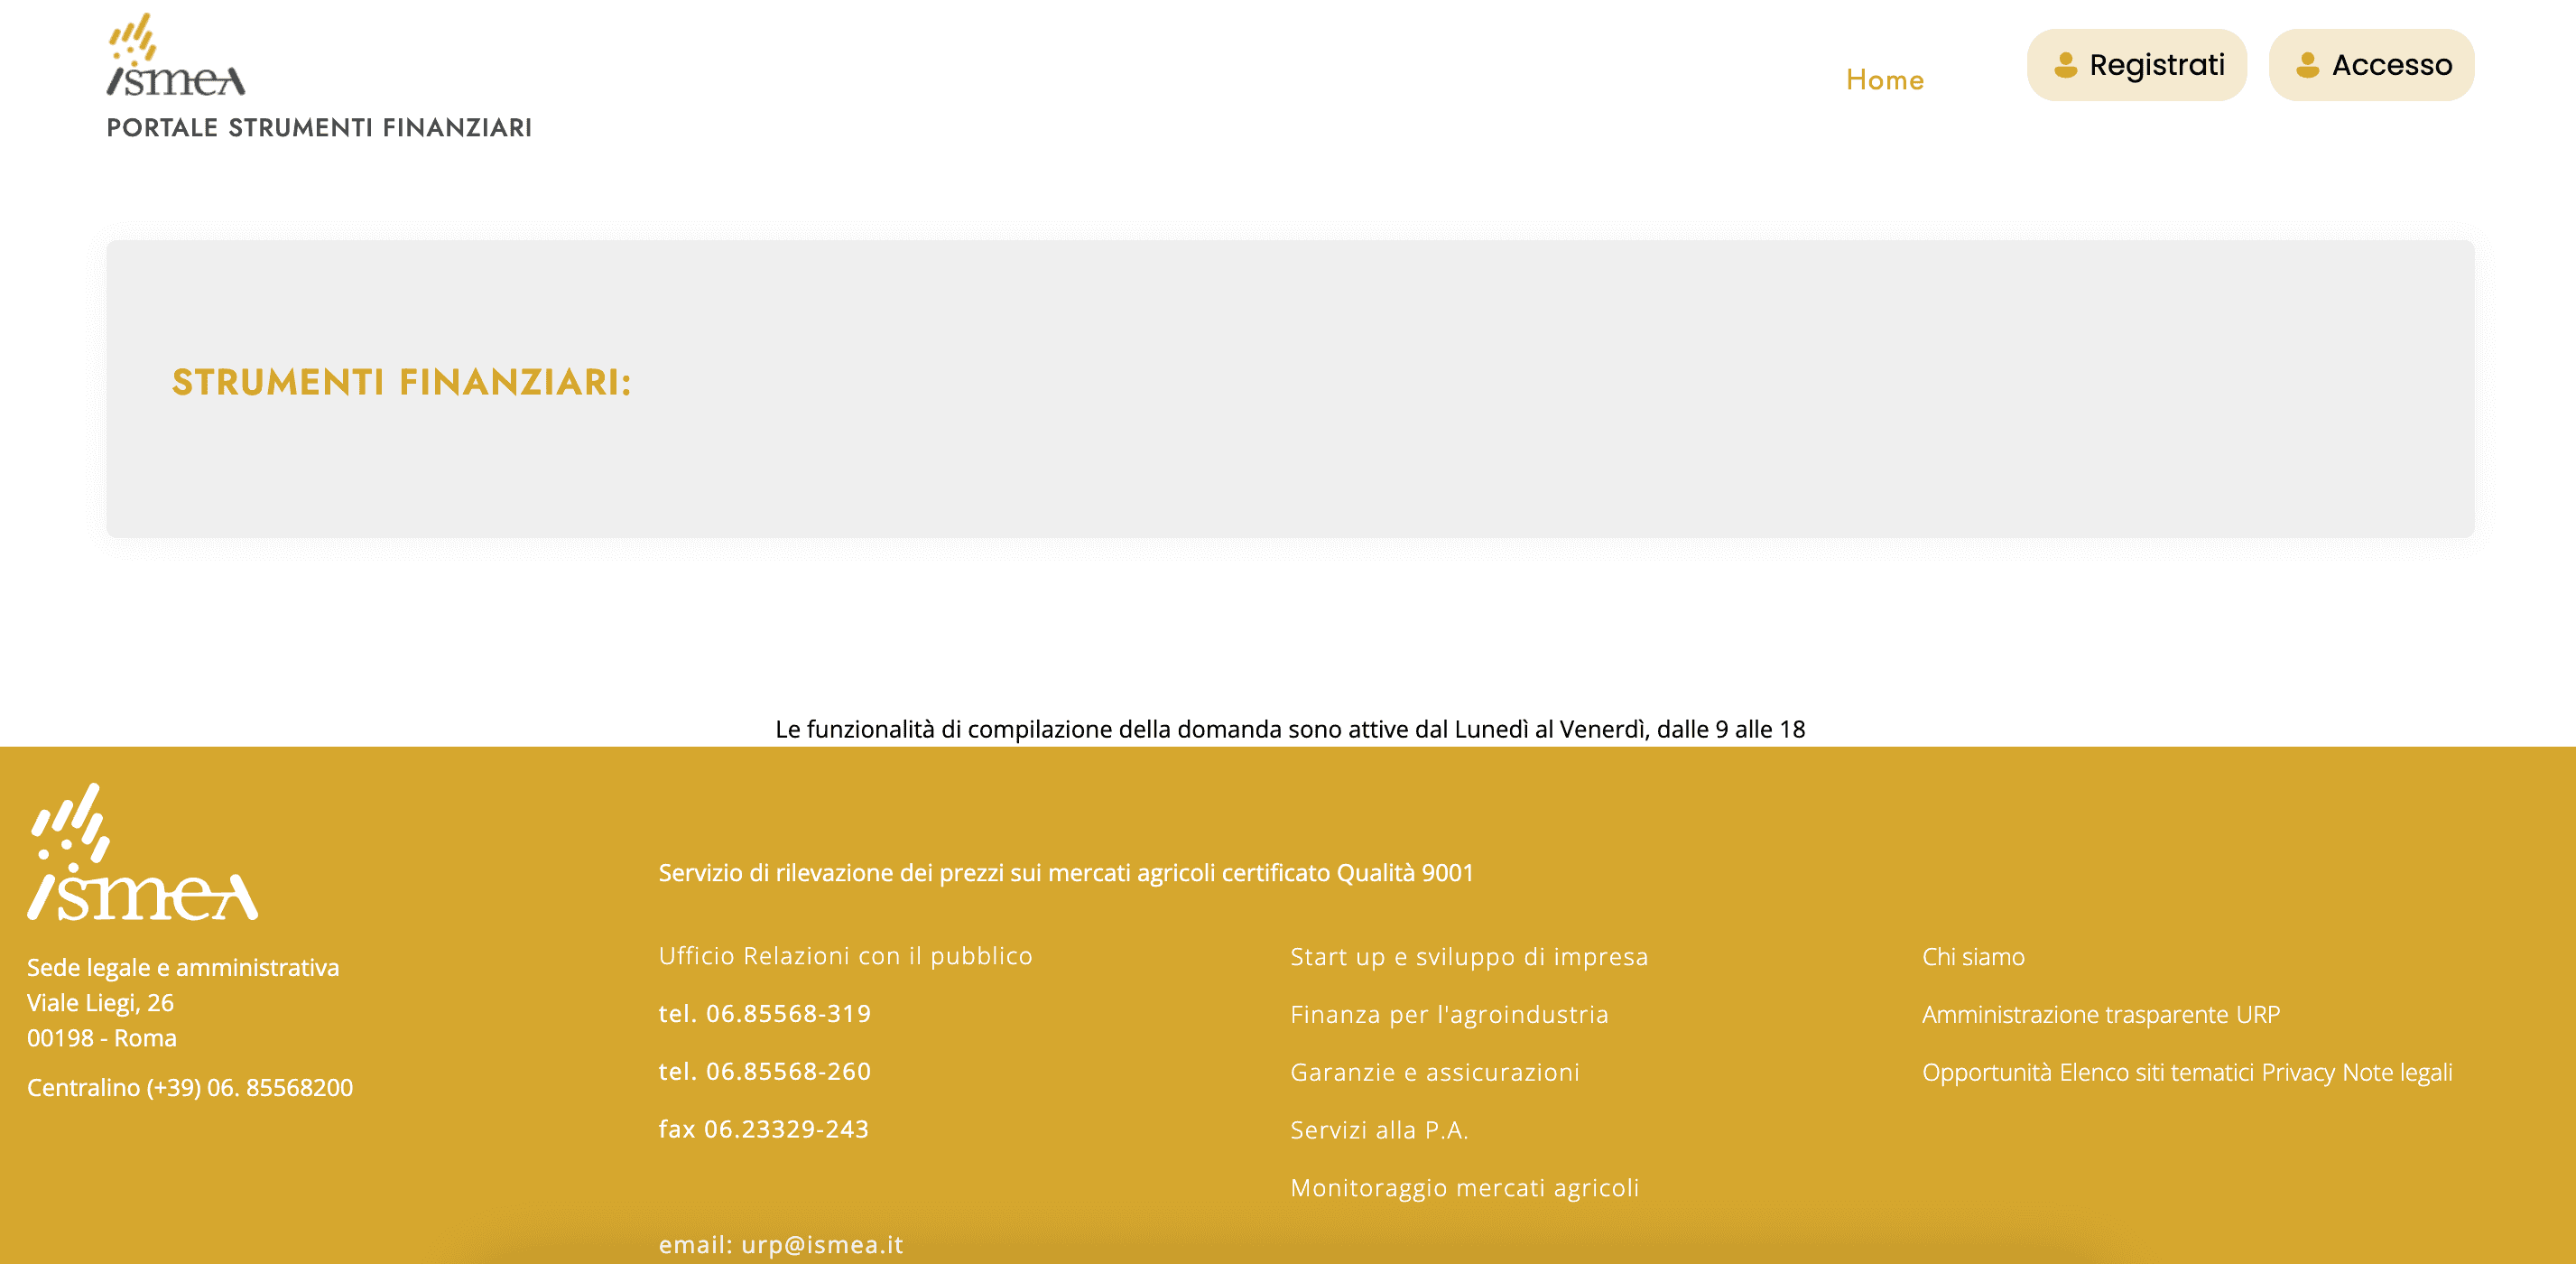The image size is (2576, 1264).
Task: Open Finanza per l'agroindustria
Action: pyautogui.click(x=1449, y=1014)
